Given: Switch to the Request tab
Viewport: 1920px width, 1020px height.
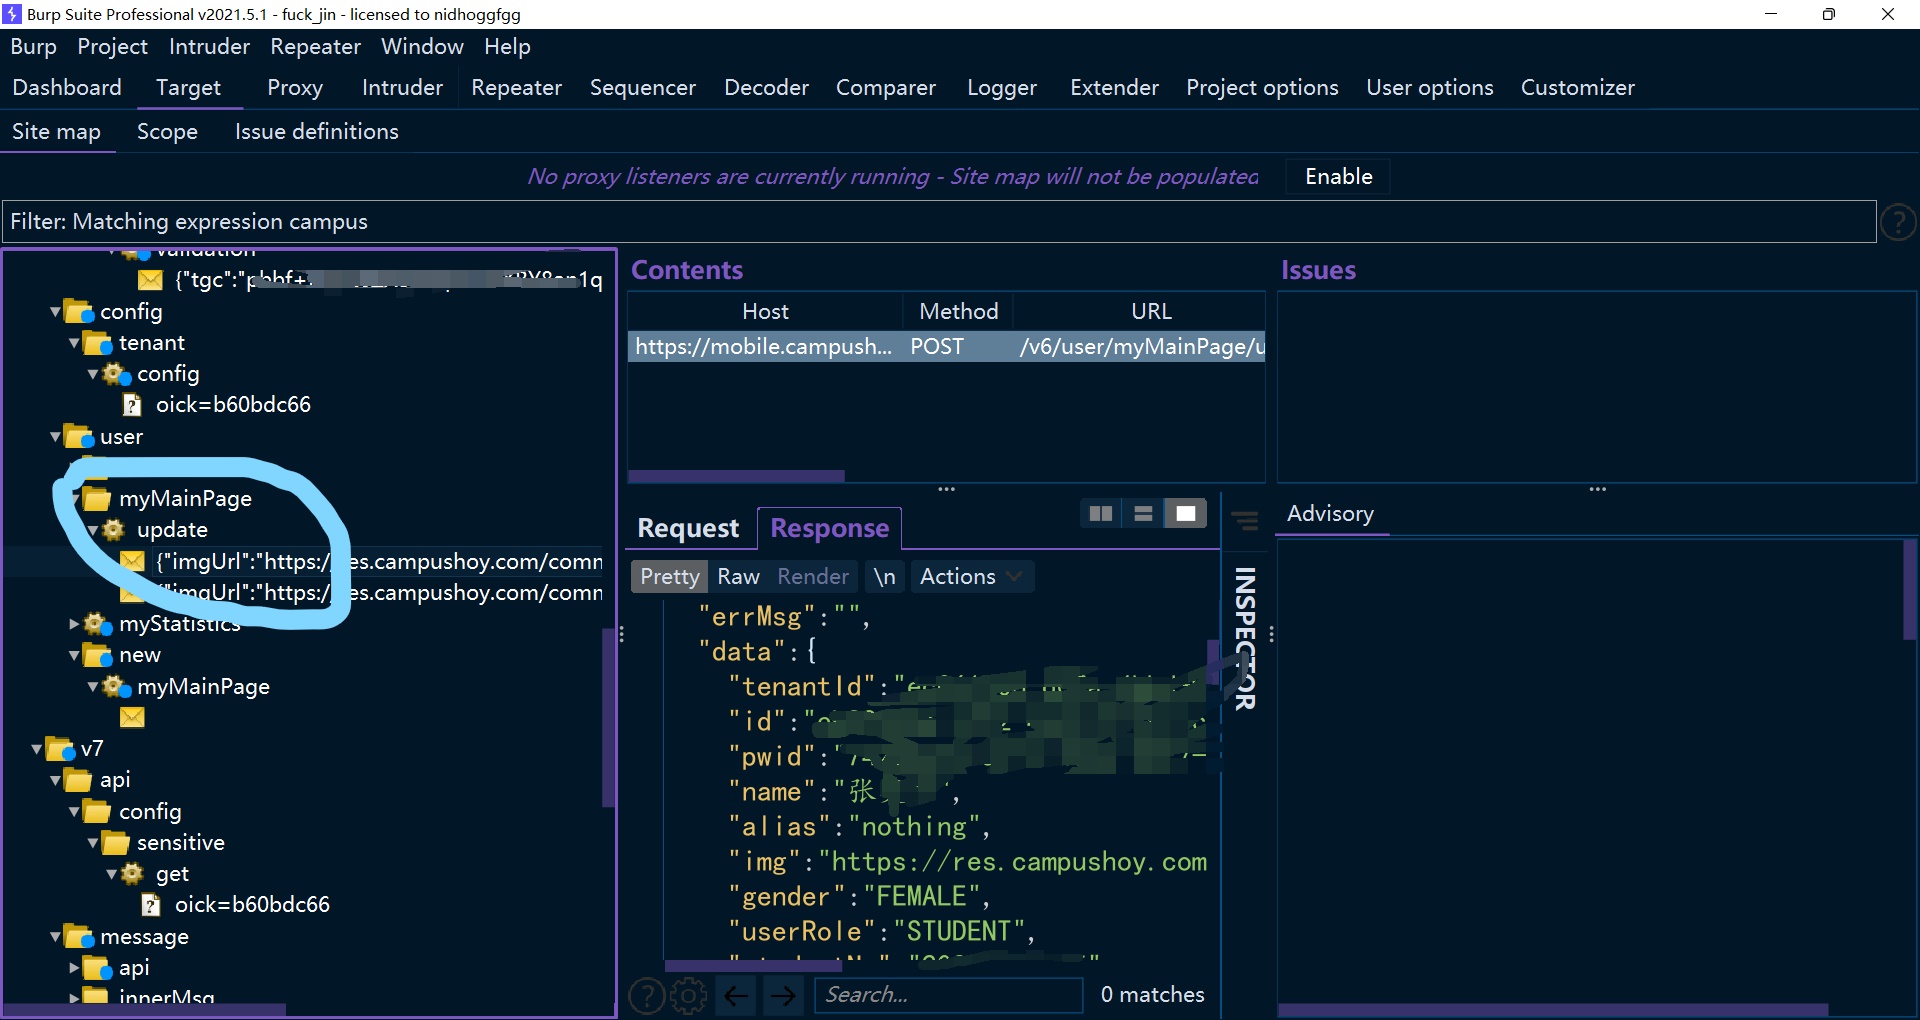Looking at the screenshot, I should [x=687, y=528].
